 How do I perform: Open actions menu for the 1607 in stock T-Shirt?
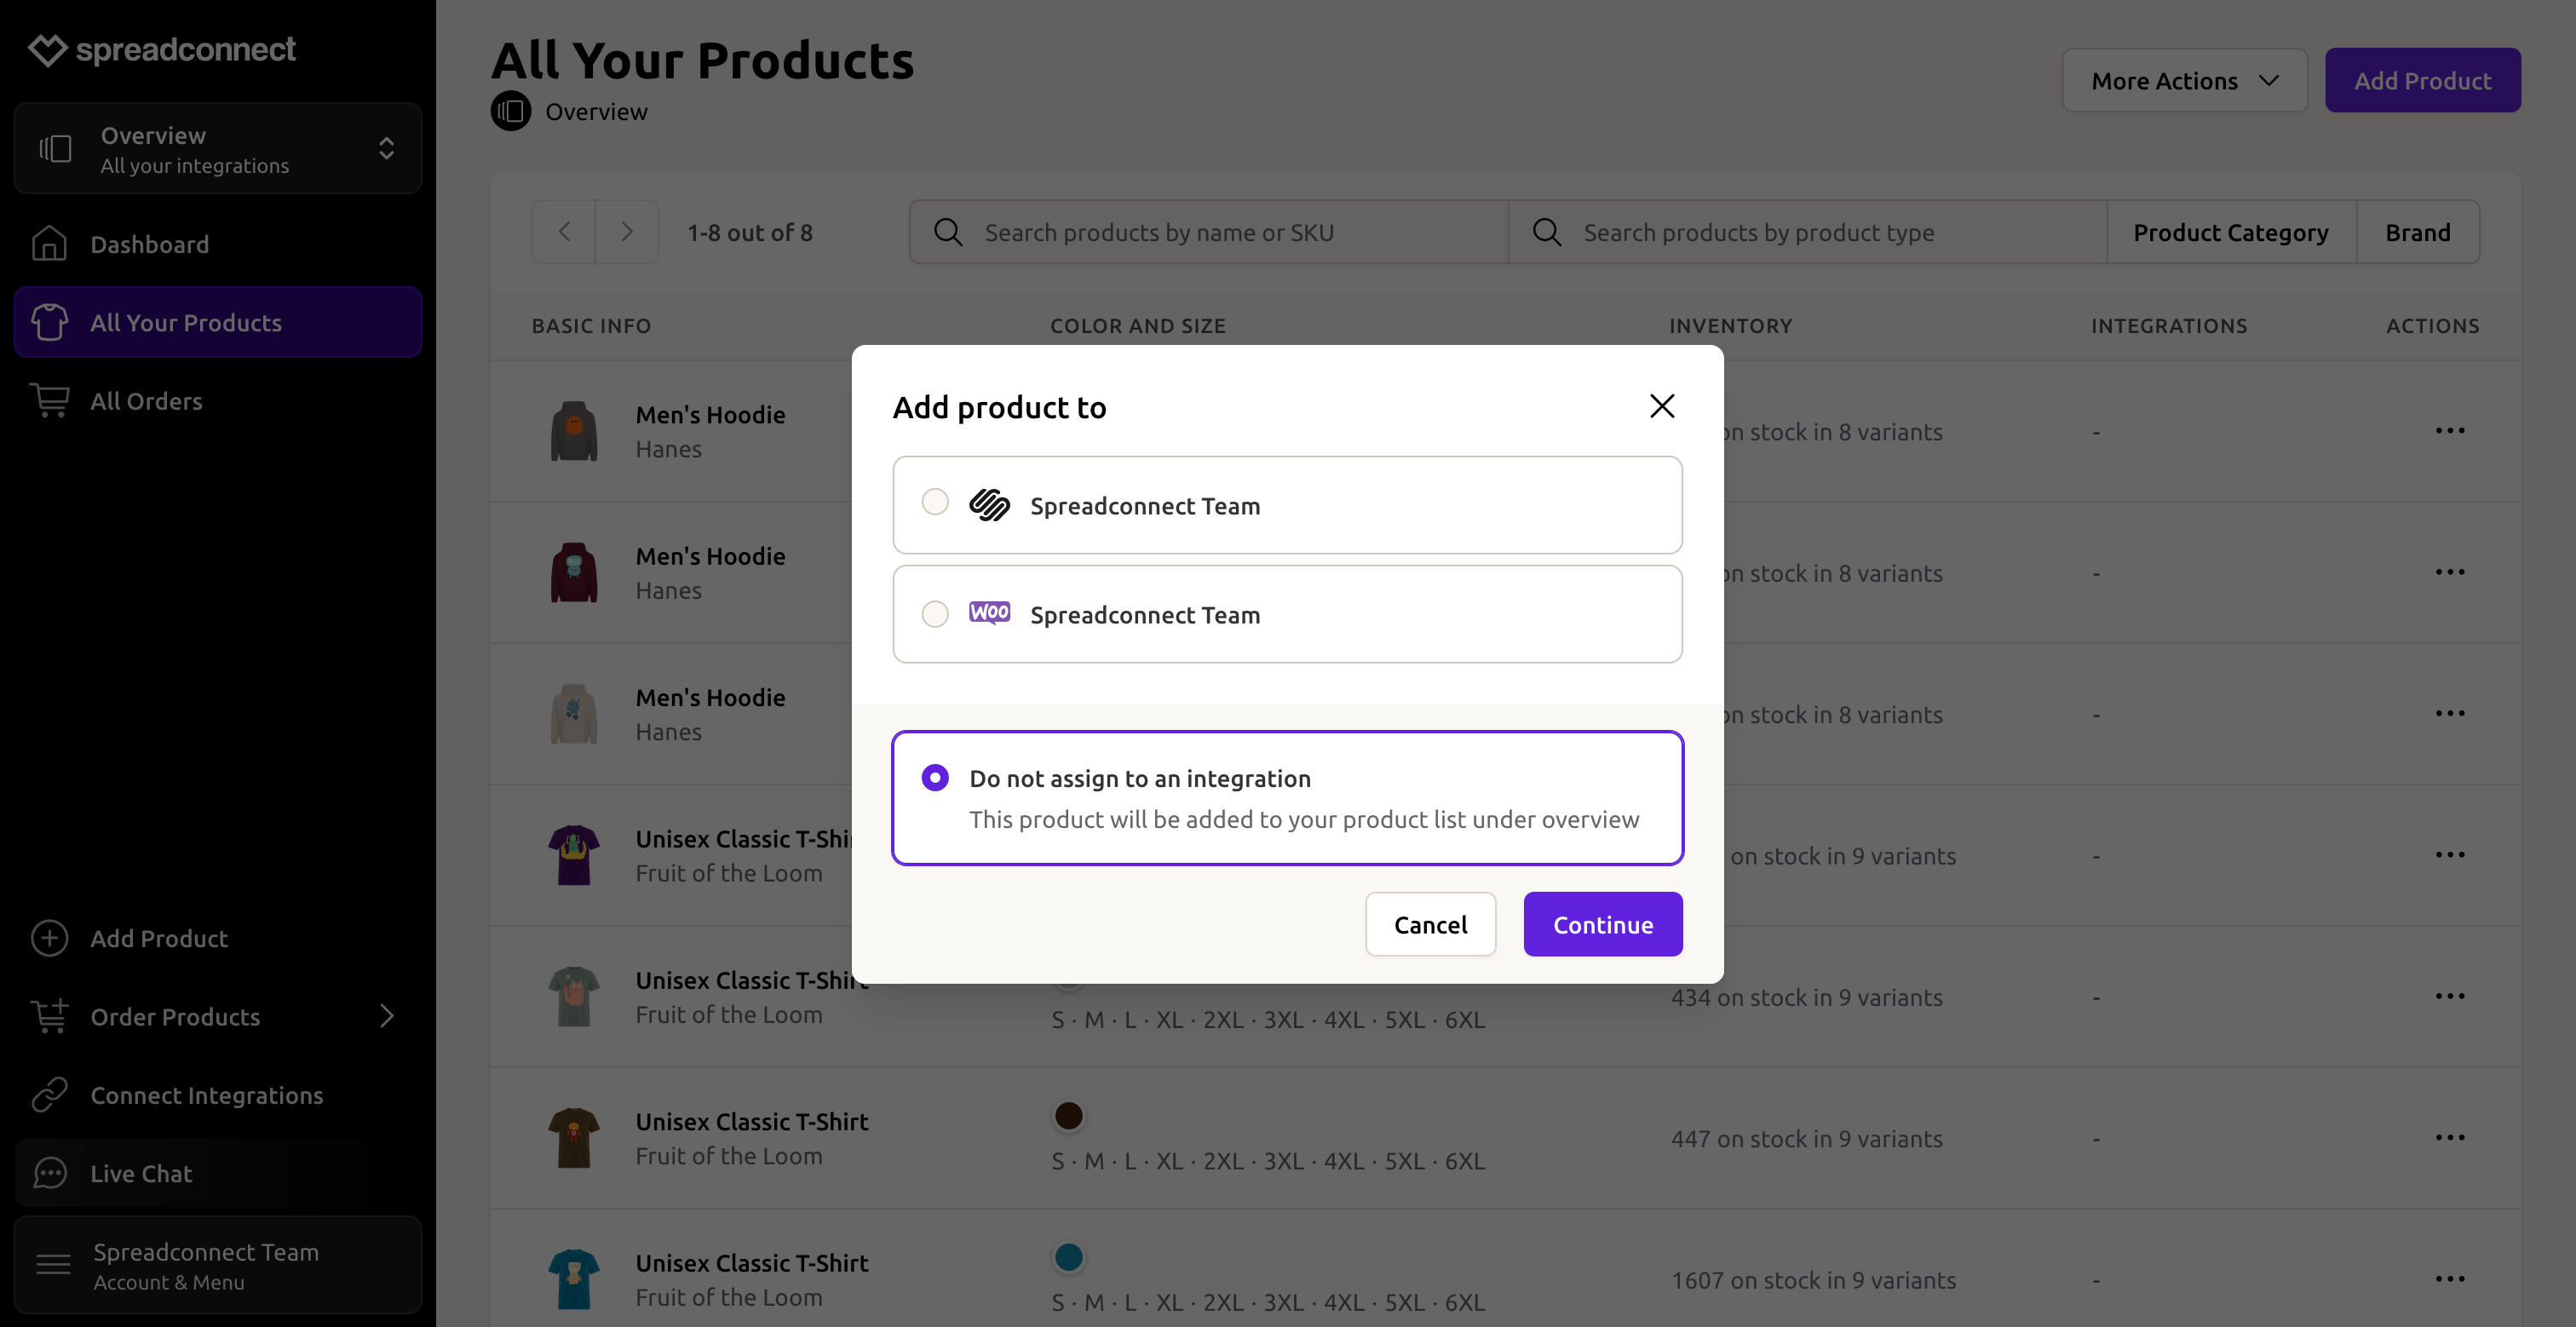coord(2450,1279)
